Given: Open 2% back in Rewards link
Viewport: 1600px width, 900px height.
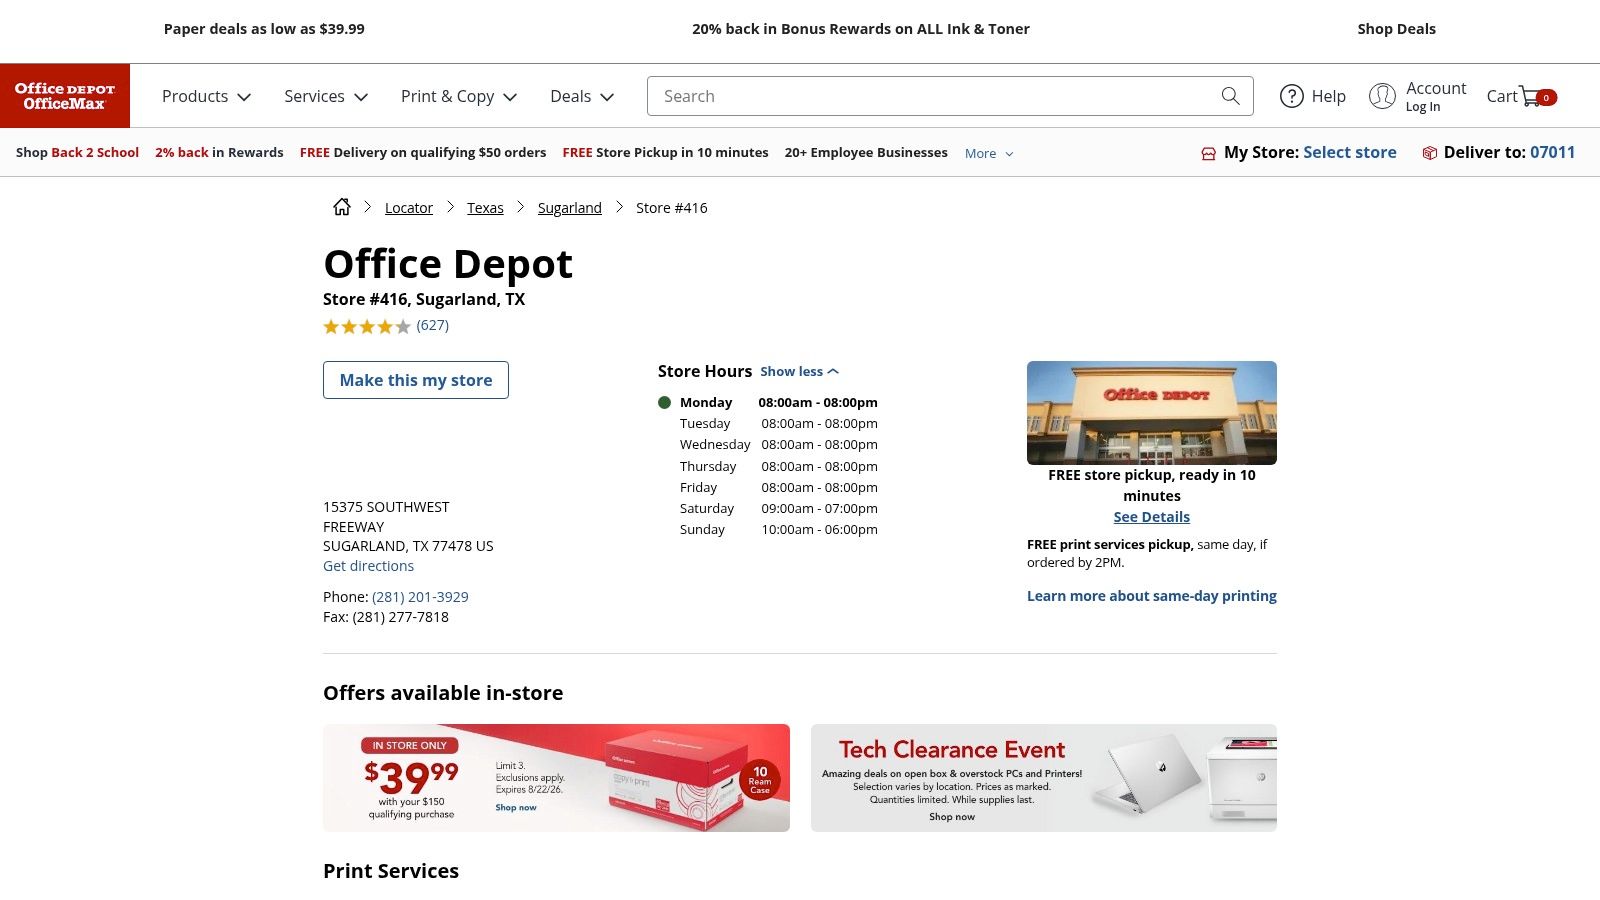Looking at the screenshot, I should coord(219,152).
